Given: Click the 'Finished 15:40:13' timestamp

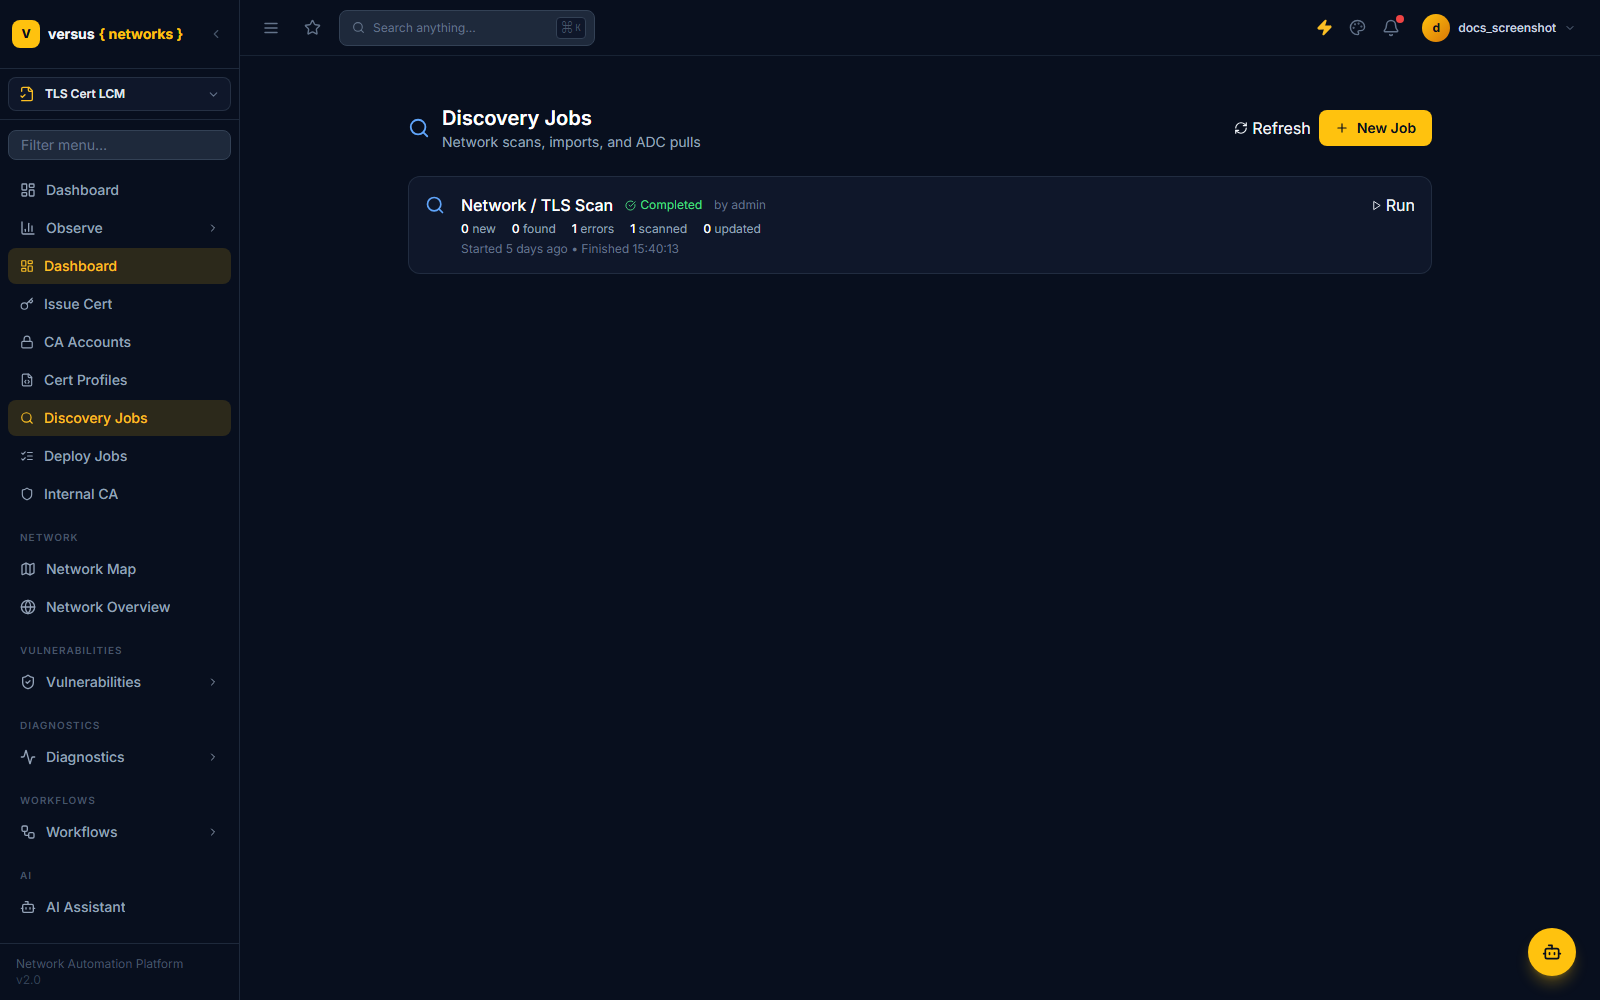Looking at the screenshot, I should tap(630, 249).
